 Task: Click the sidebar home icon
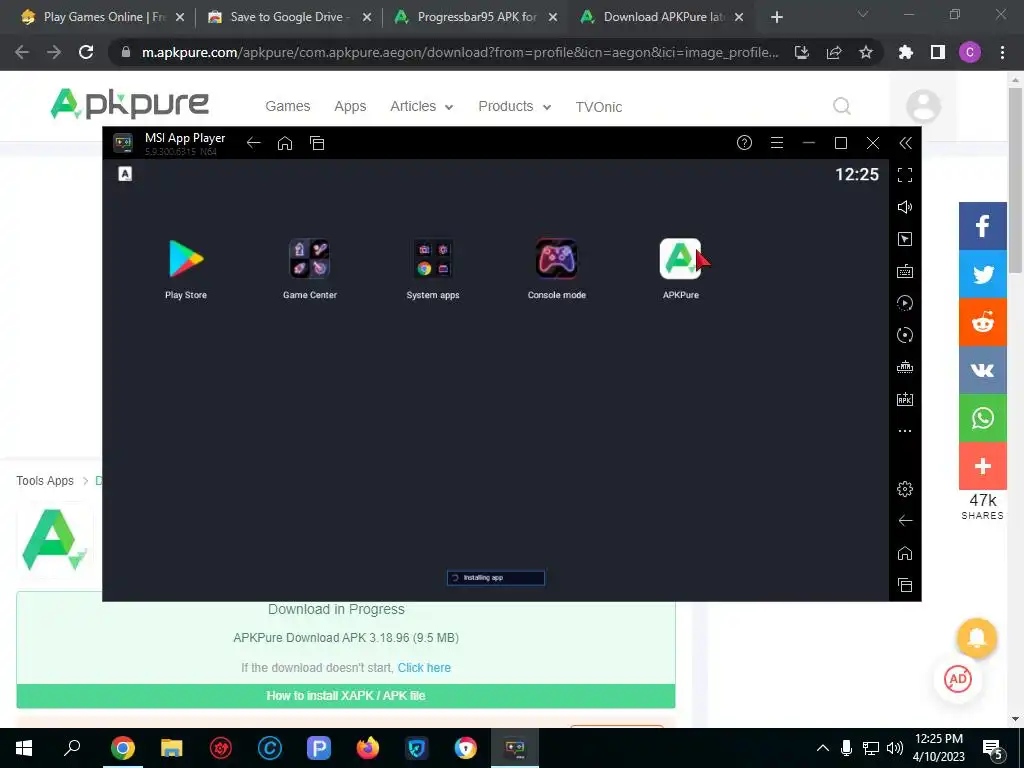click(x=905, y=553)
